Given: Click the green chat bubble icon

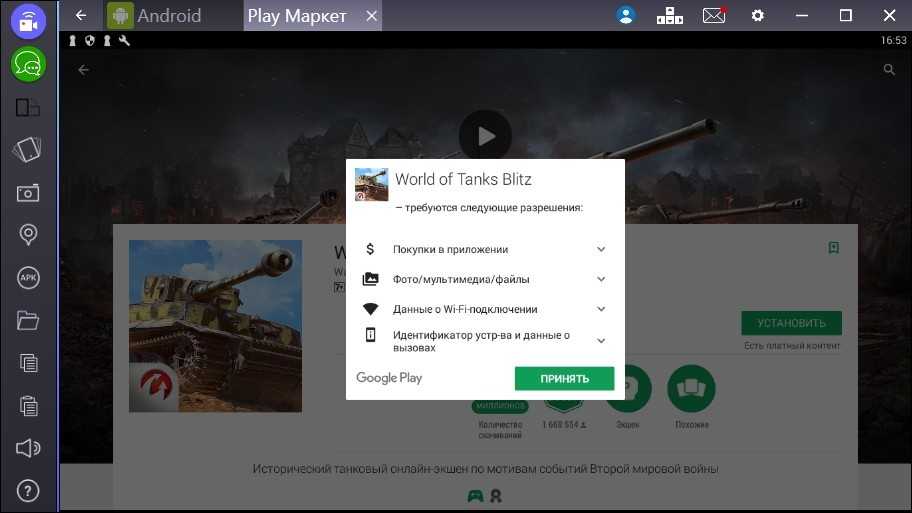Looking at the screenshot, I should 28,65.
